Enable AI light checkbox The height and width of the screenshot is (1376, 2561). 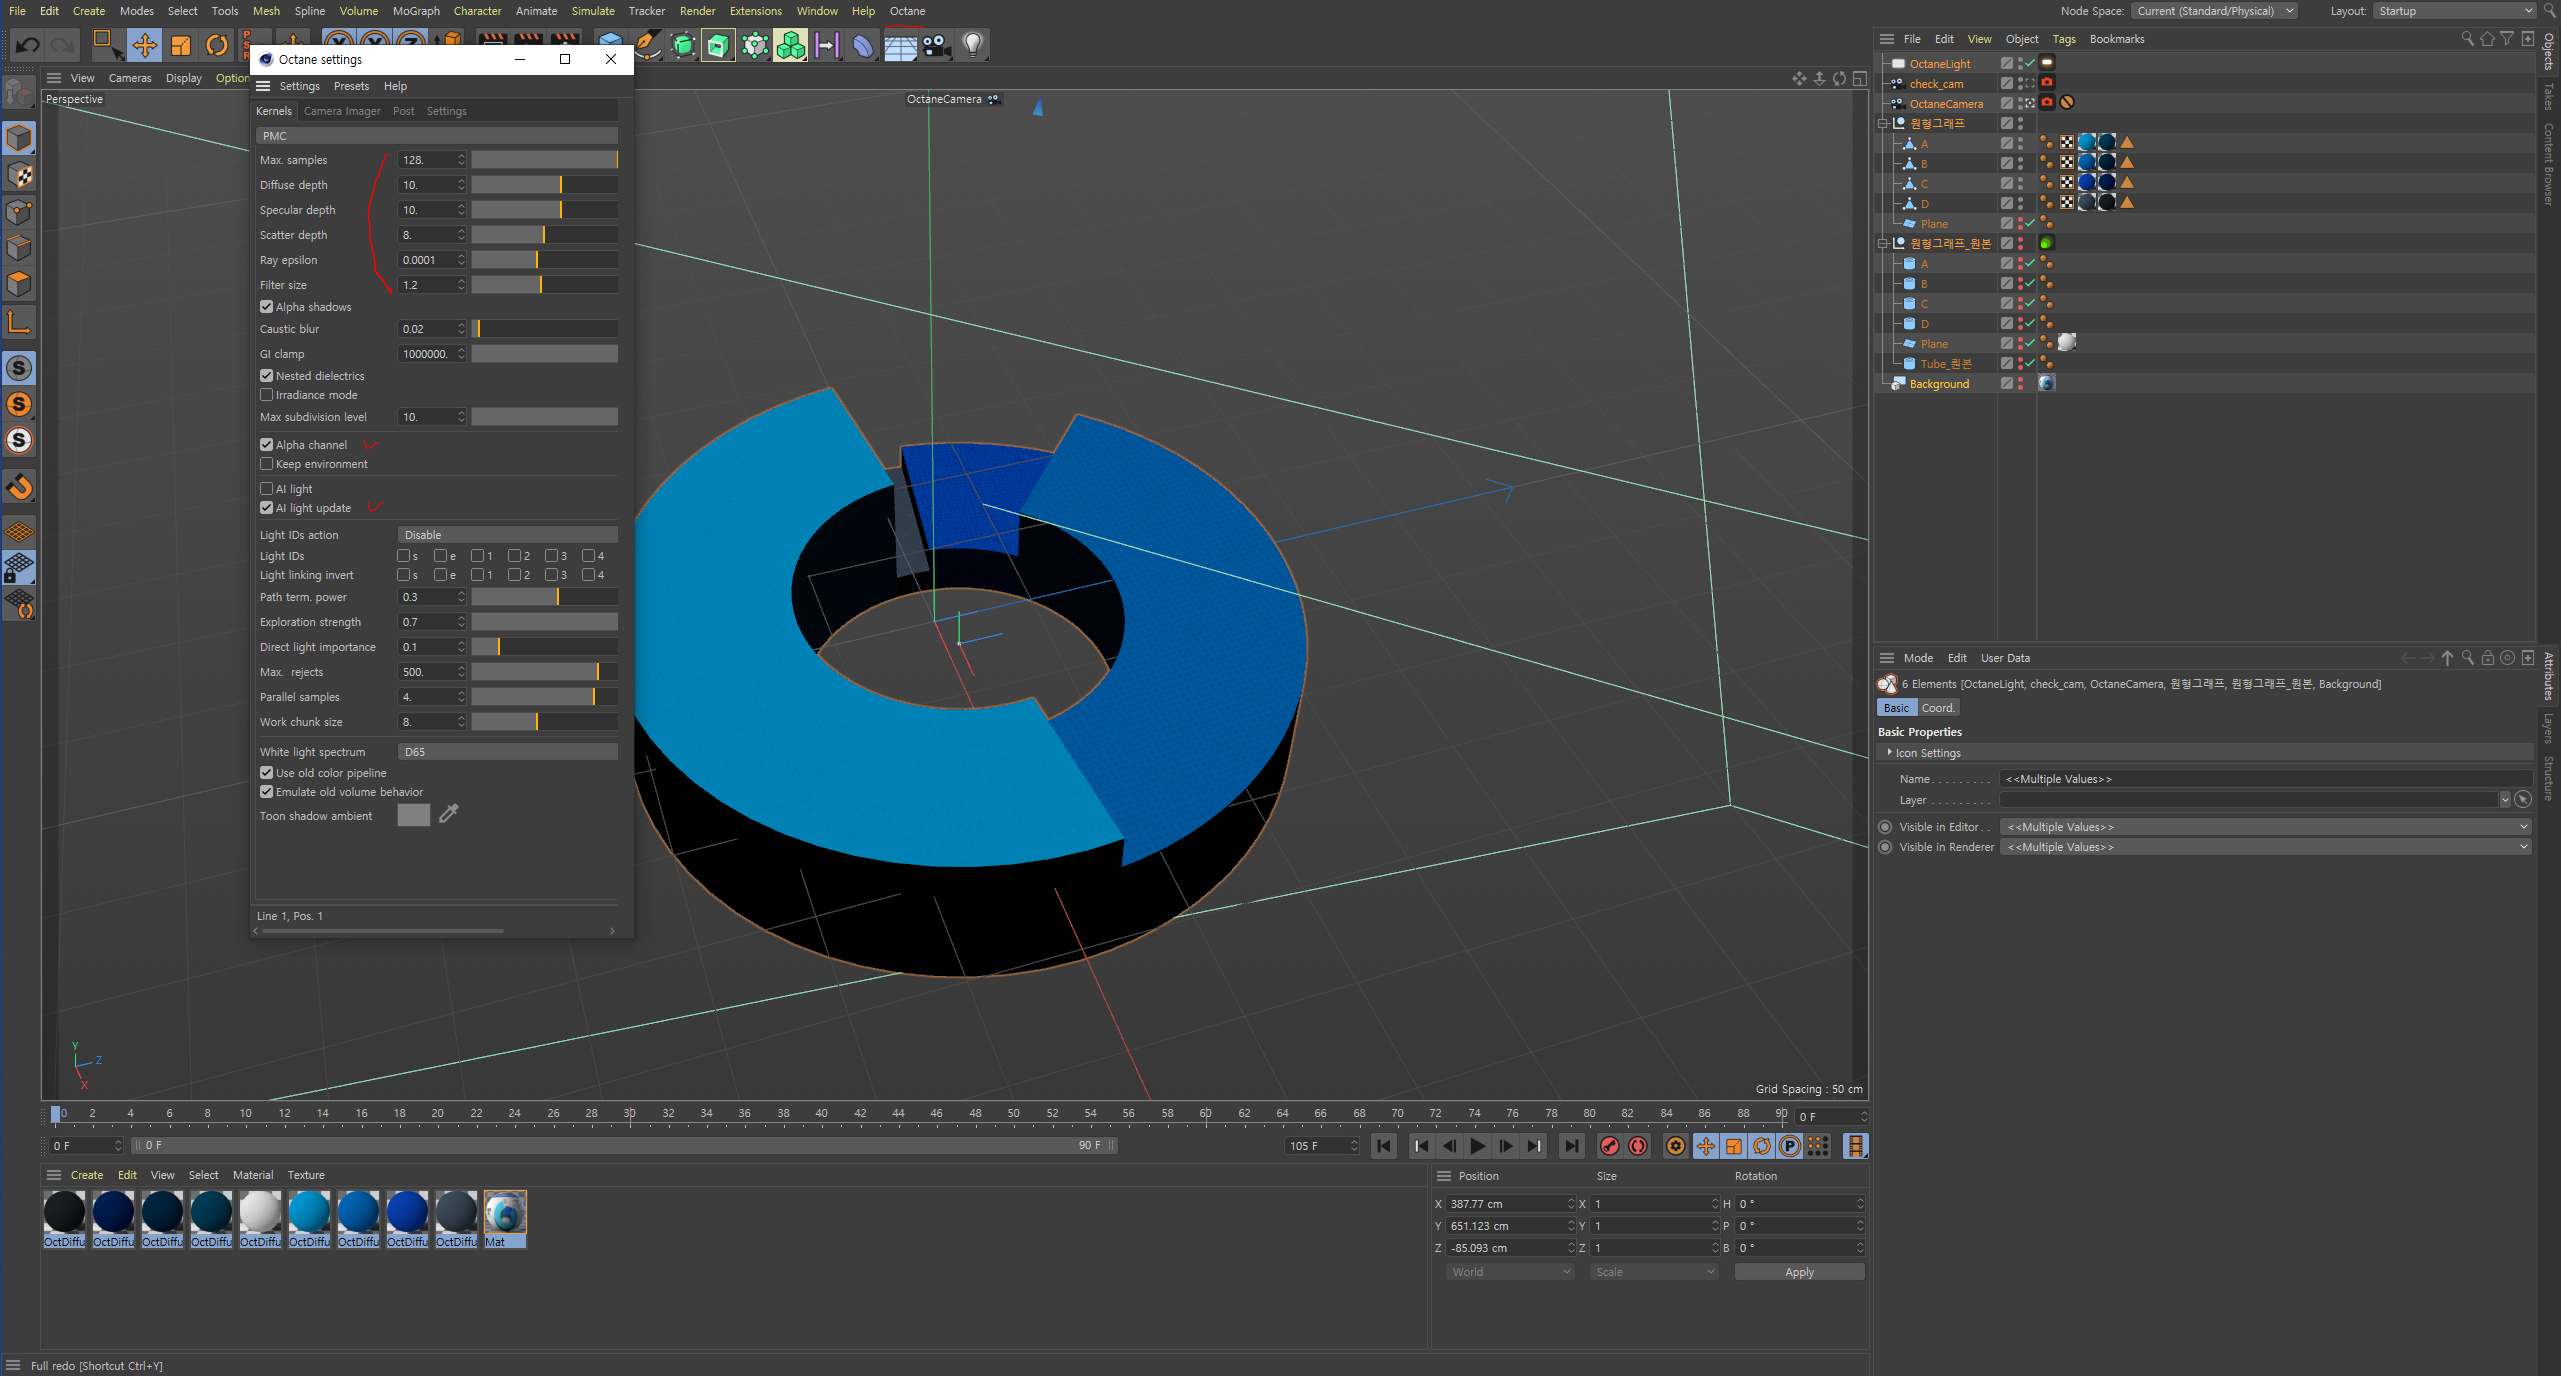pos(266,489)
